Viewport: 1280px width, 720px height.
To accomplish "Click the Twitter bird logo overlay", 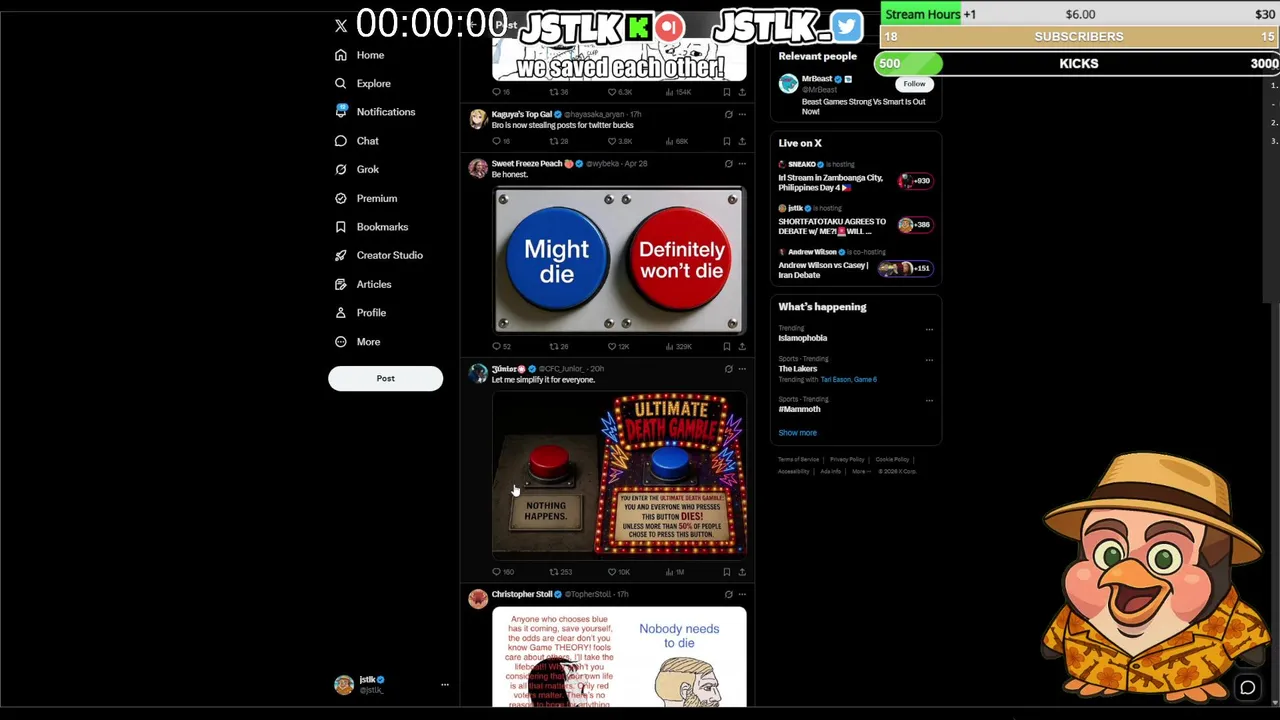I will coord(846,27).
